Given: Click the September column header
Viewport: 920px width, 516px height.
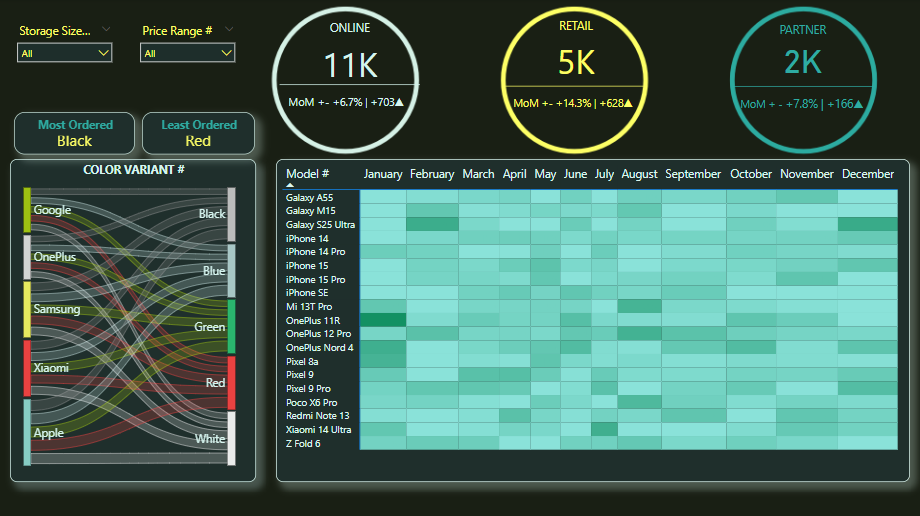Looking at the screenshot, I should tap(693, 174).
